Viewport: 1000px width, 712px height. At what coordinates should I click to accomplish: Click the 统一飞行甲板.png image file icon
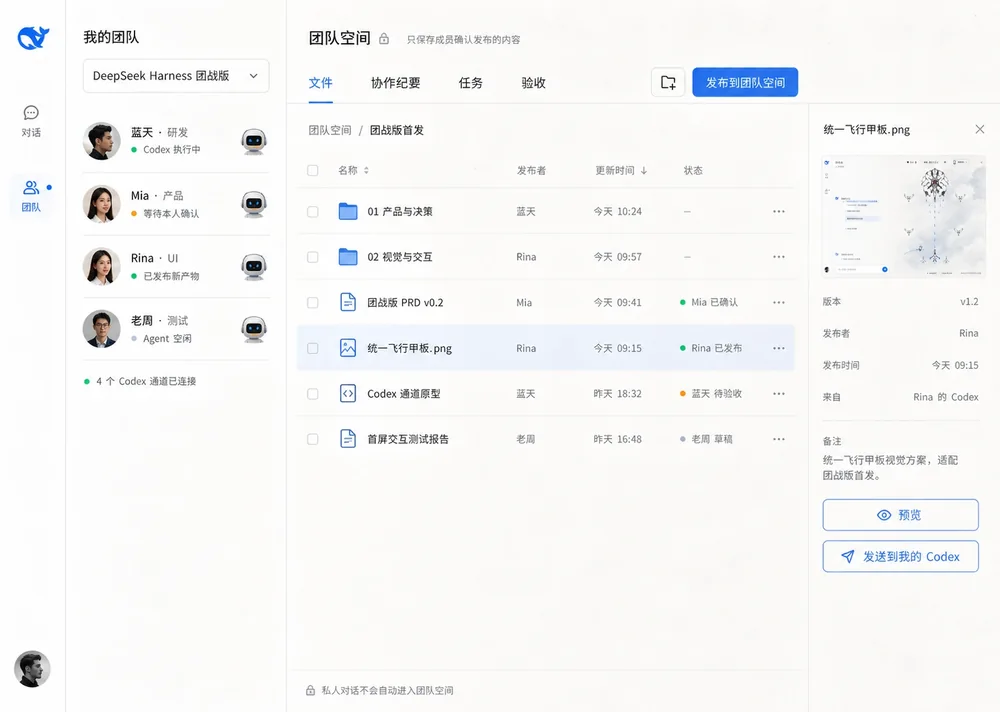(348, 348)
